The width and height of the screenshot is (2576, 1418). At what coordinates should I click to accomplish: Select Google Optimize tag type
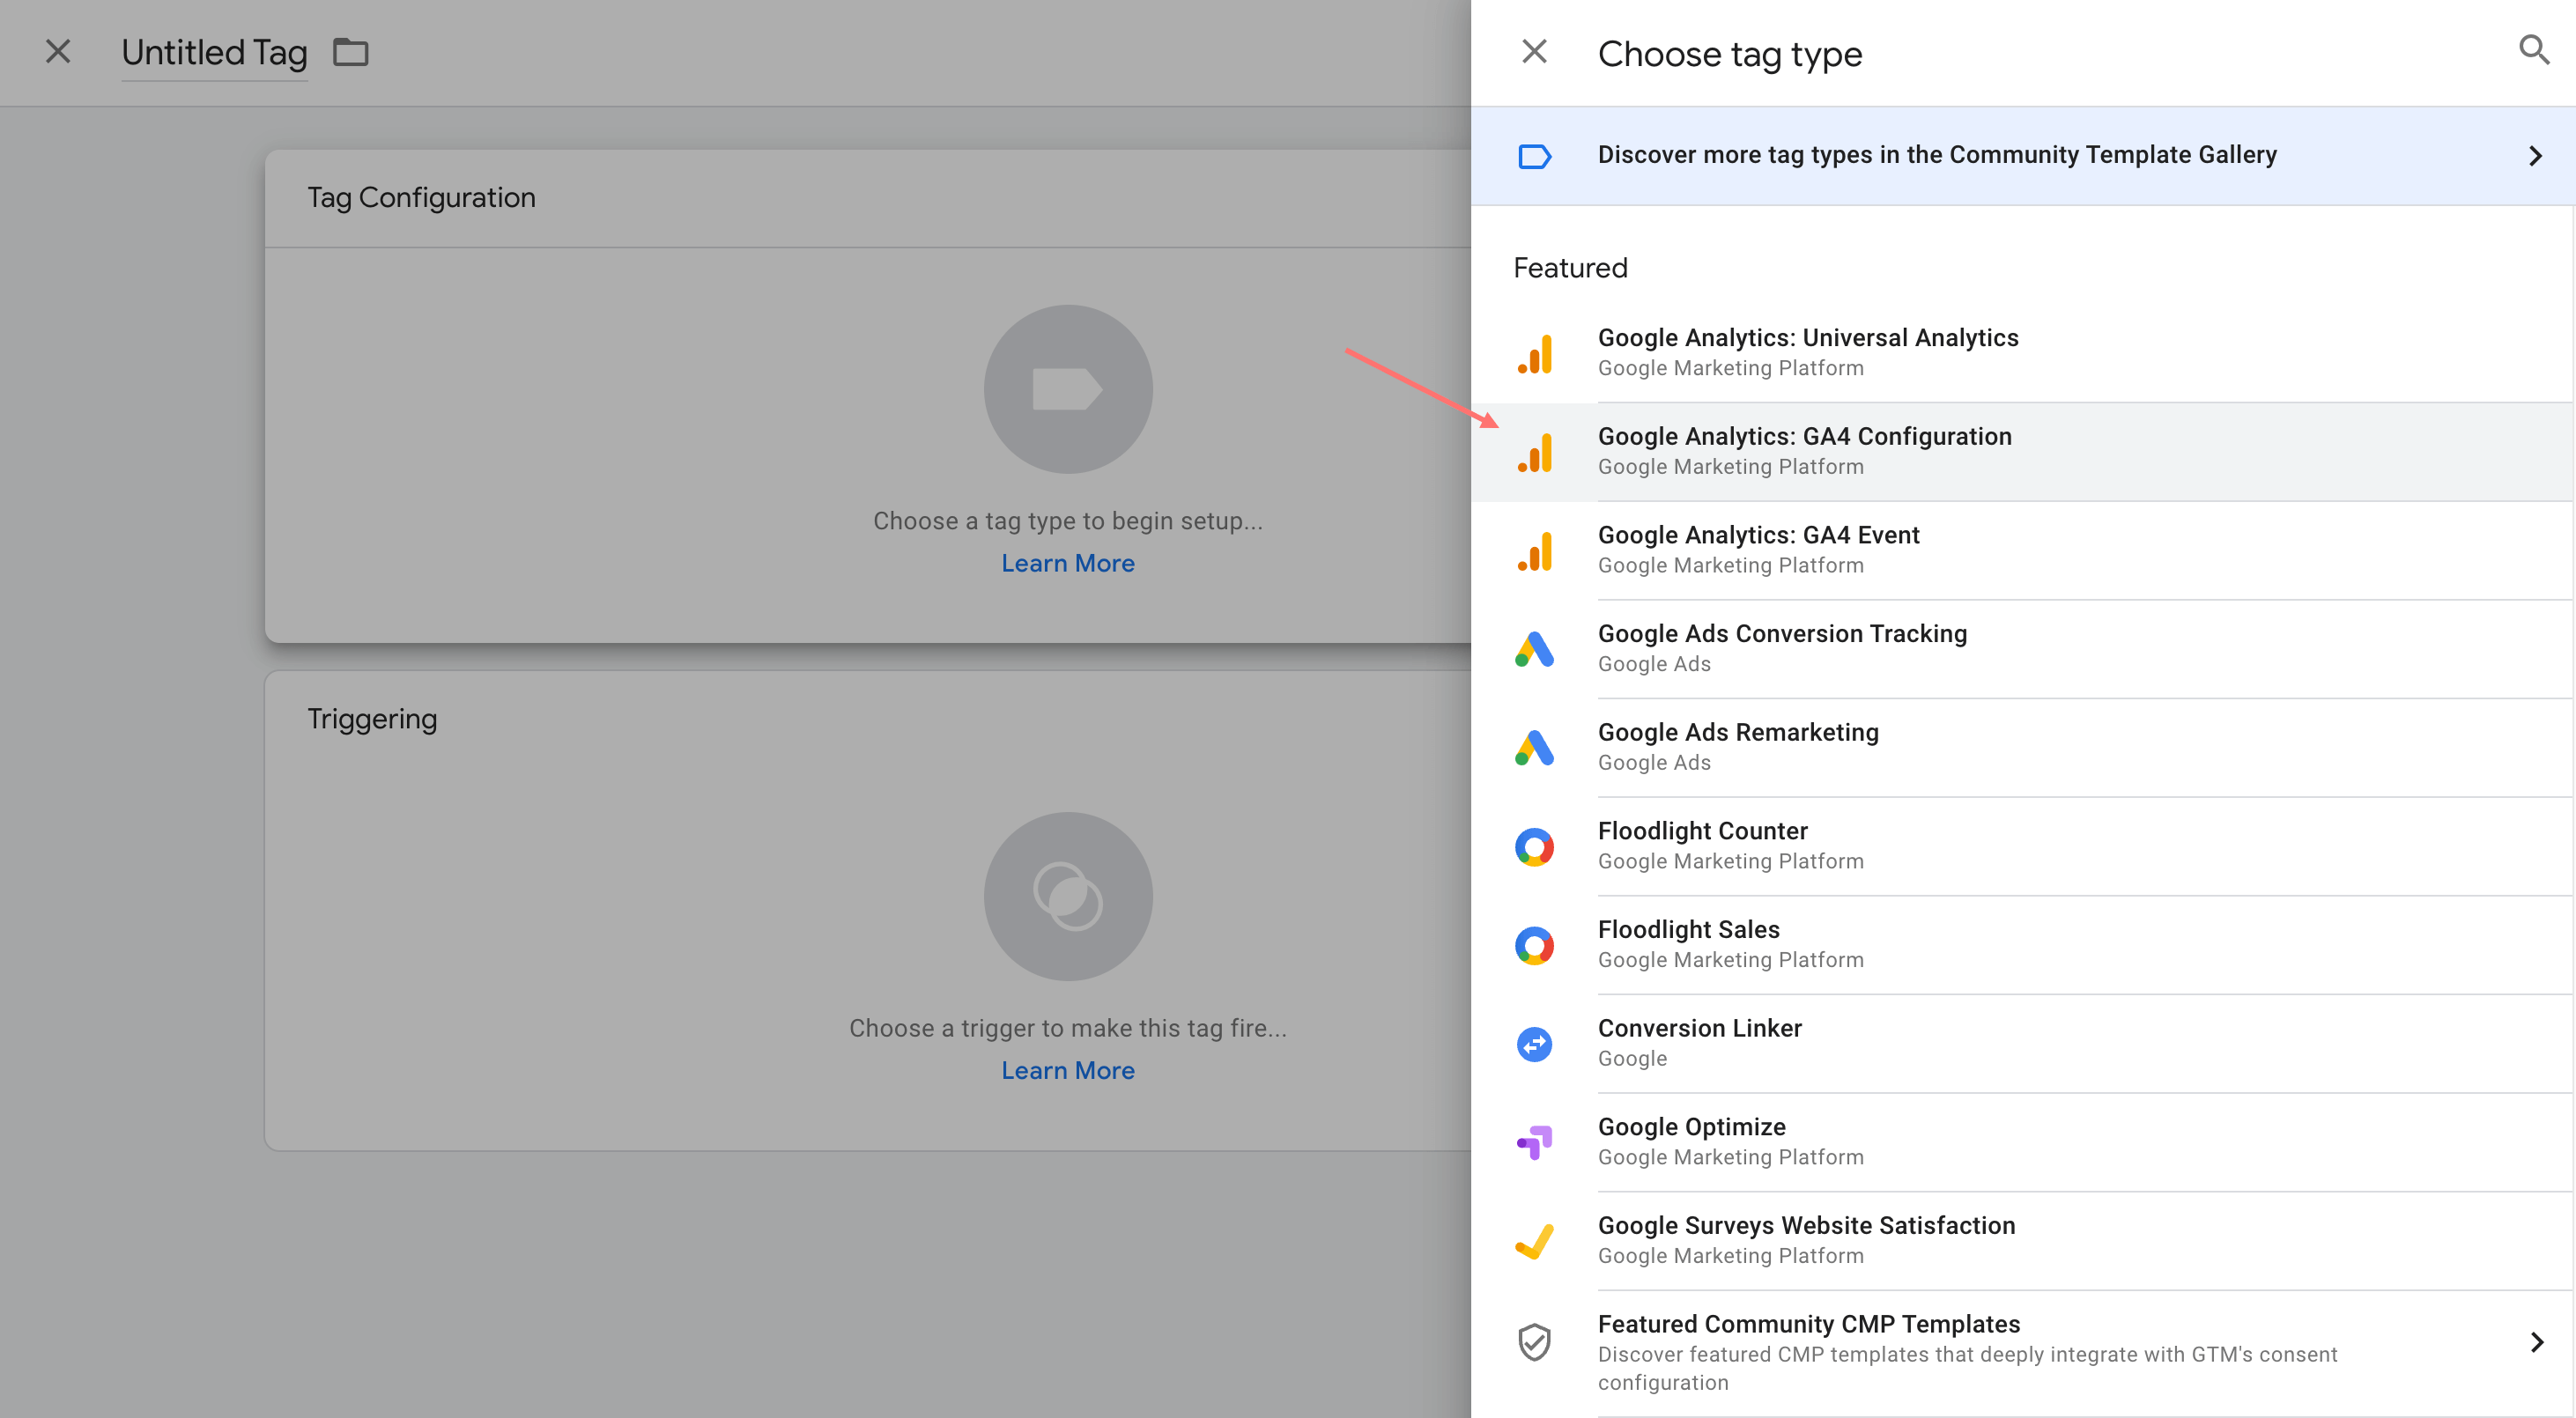2022,1142
